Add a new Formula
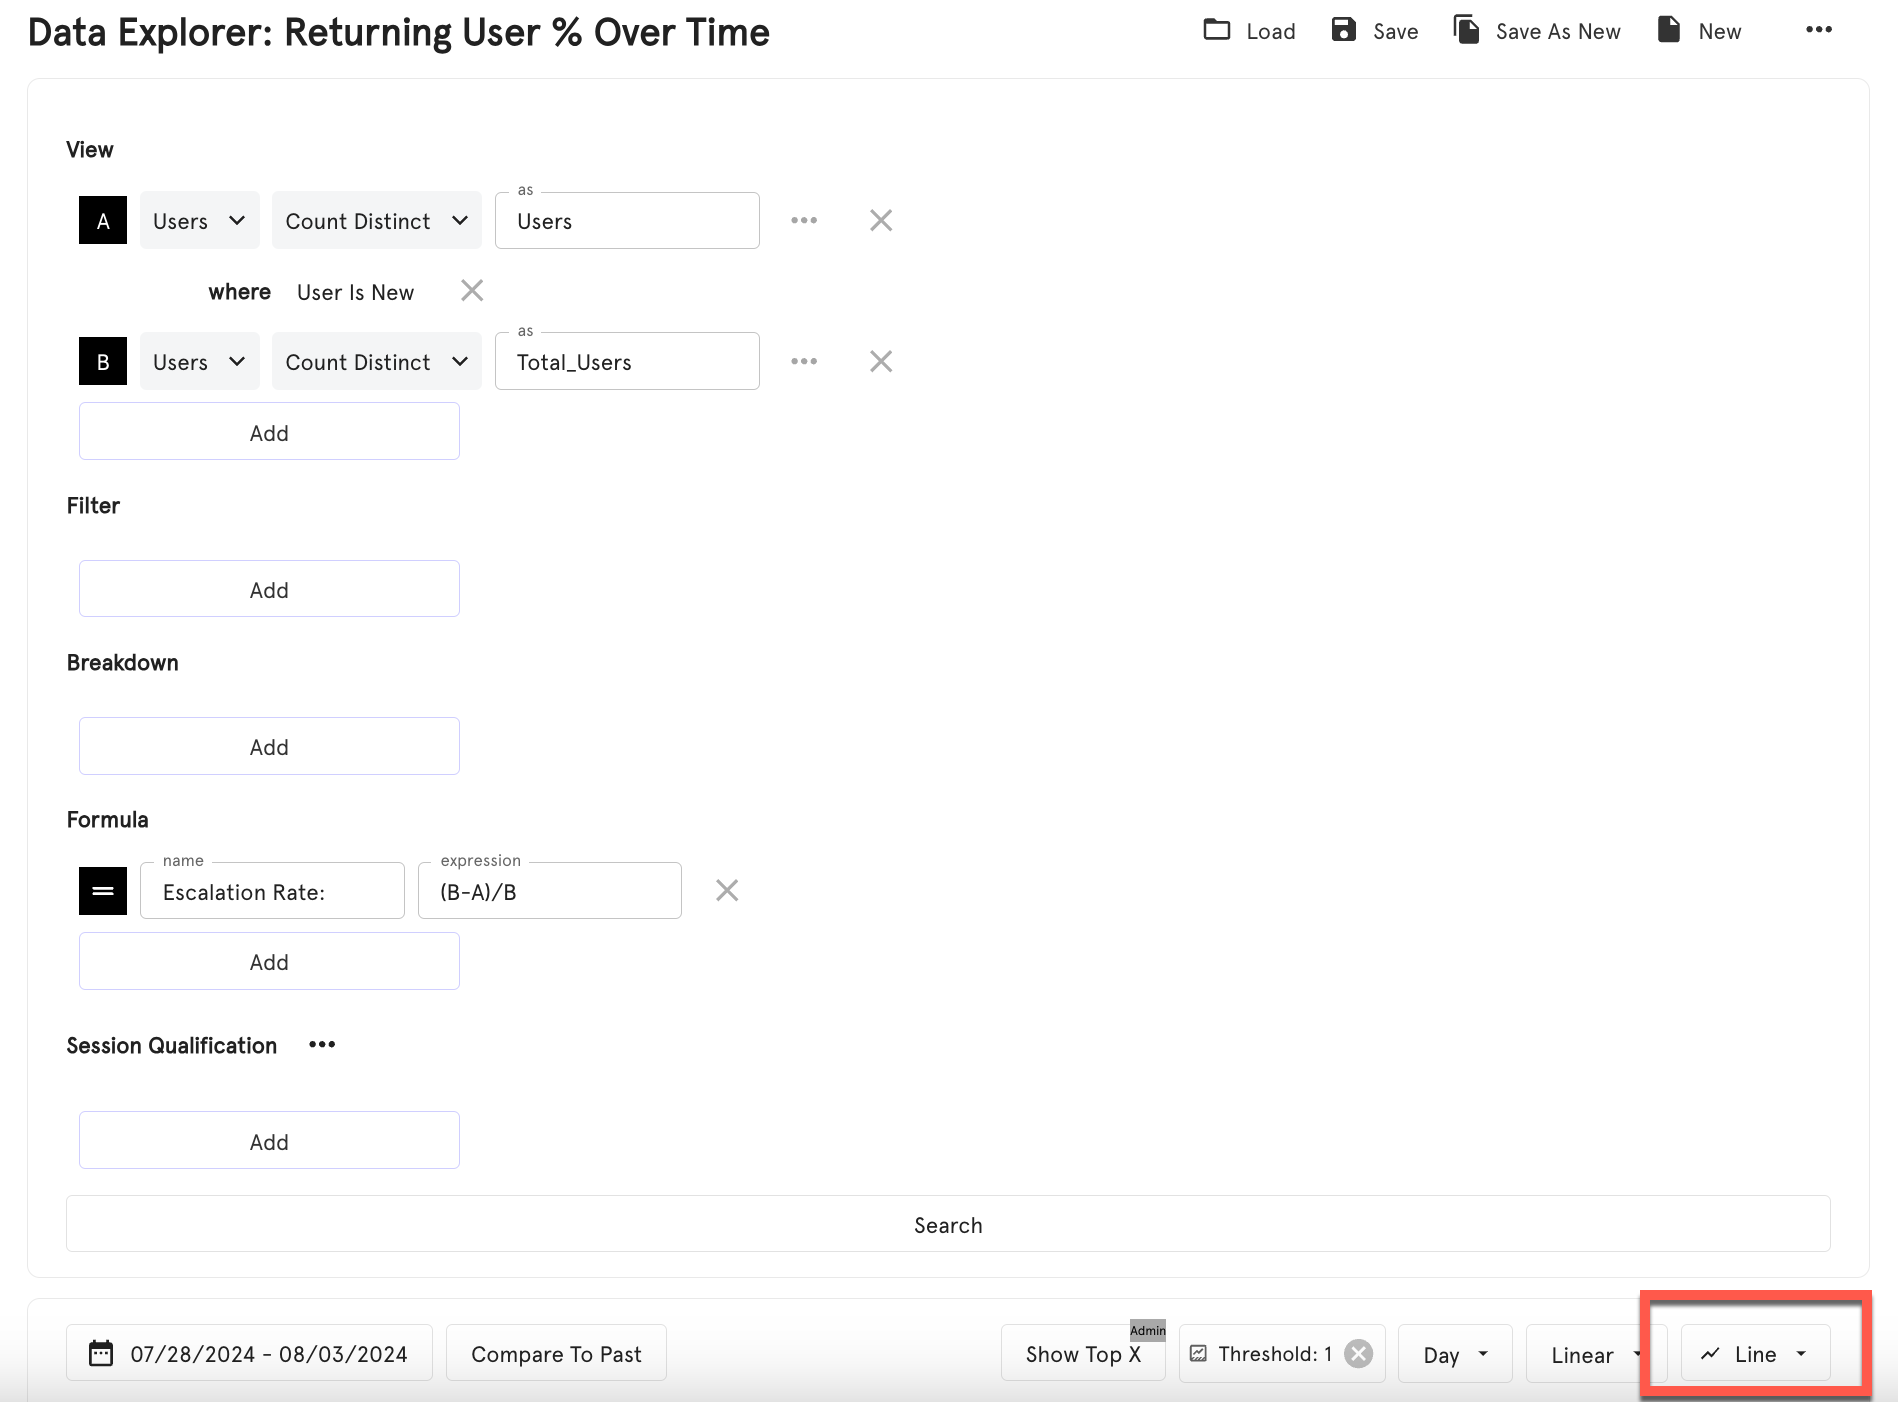 (269, 961)
